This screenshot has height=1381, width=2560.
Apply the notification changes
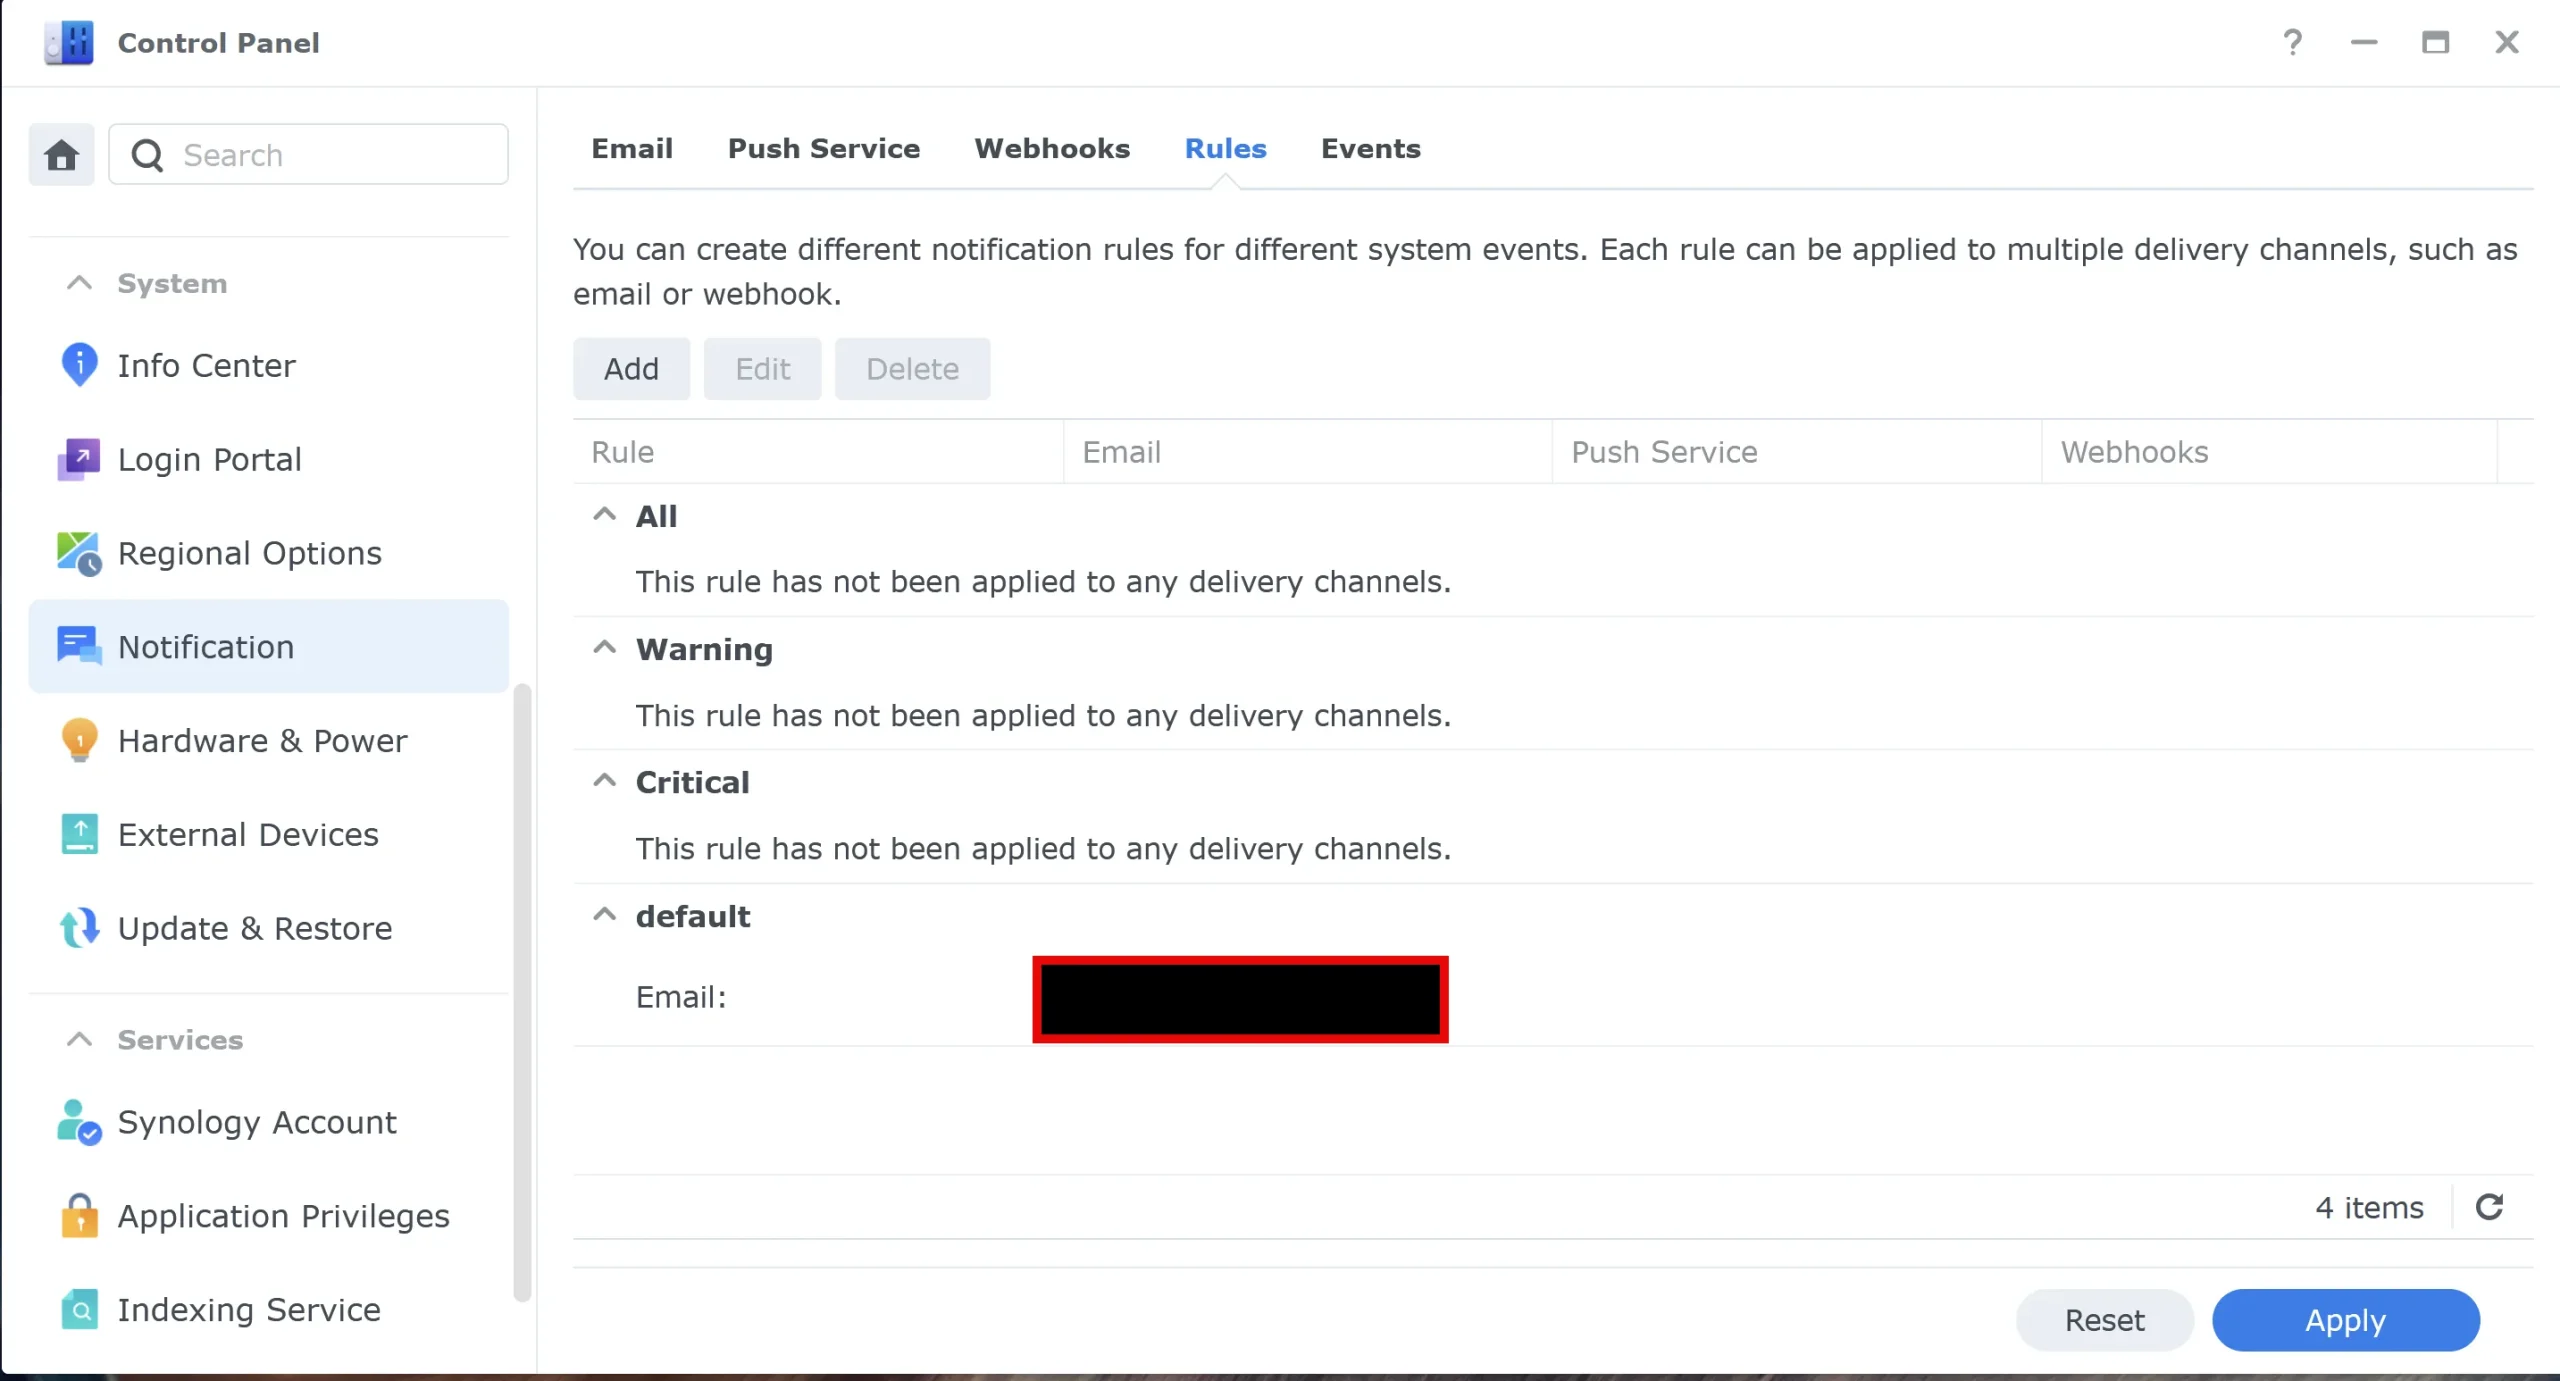click(2345, 1320)
